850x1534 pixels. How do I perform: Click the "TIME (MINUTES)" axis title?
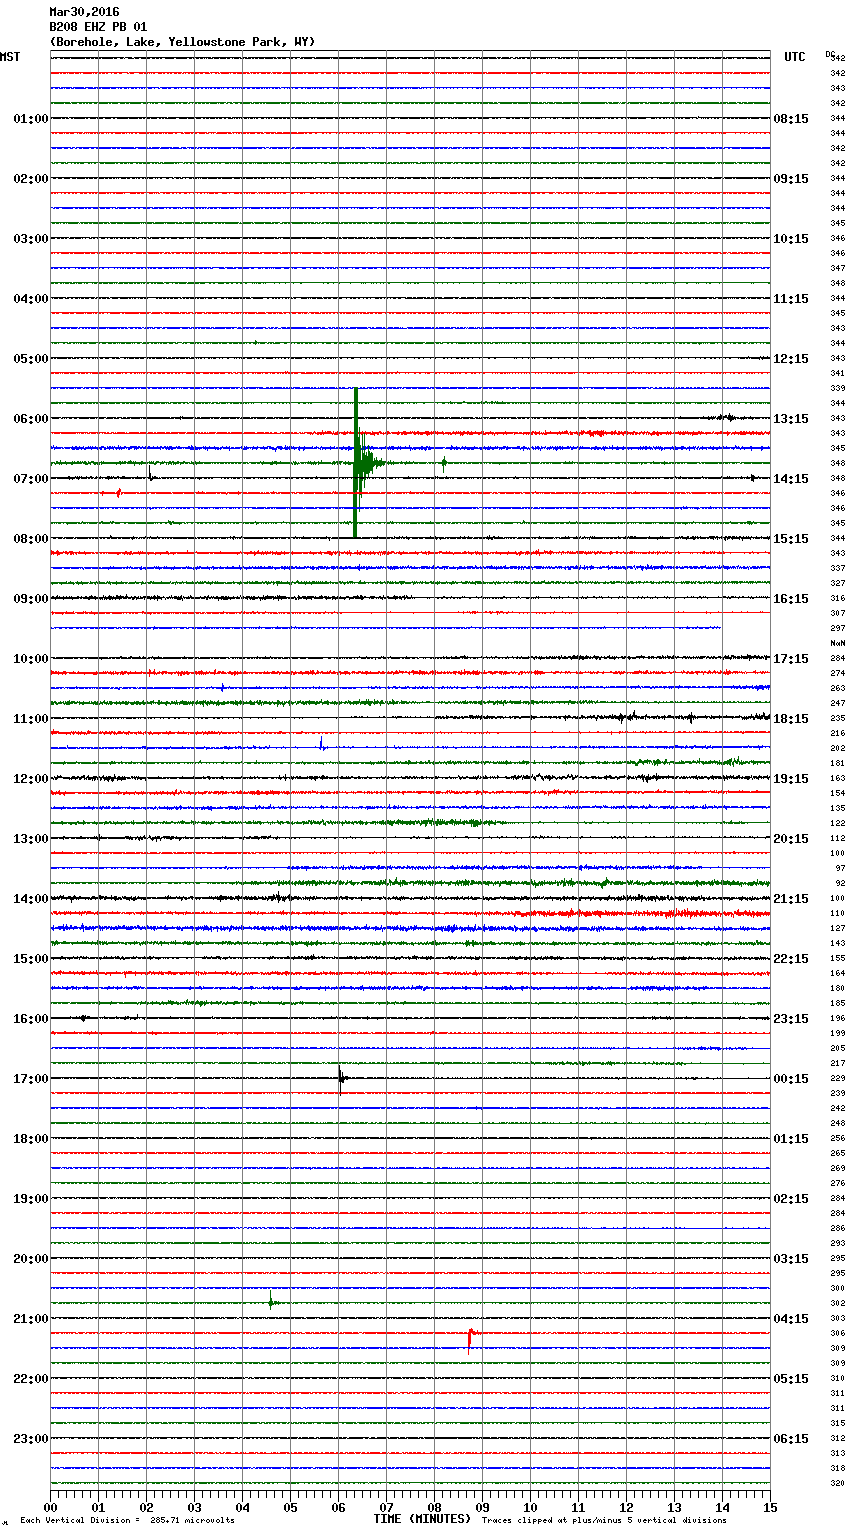click(422, 1519)
